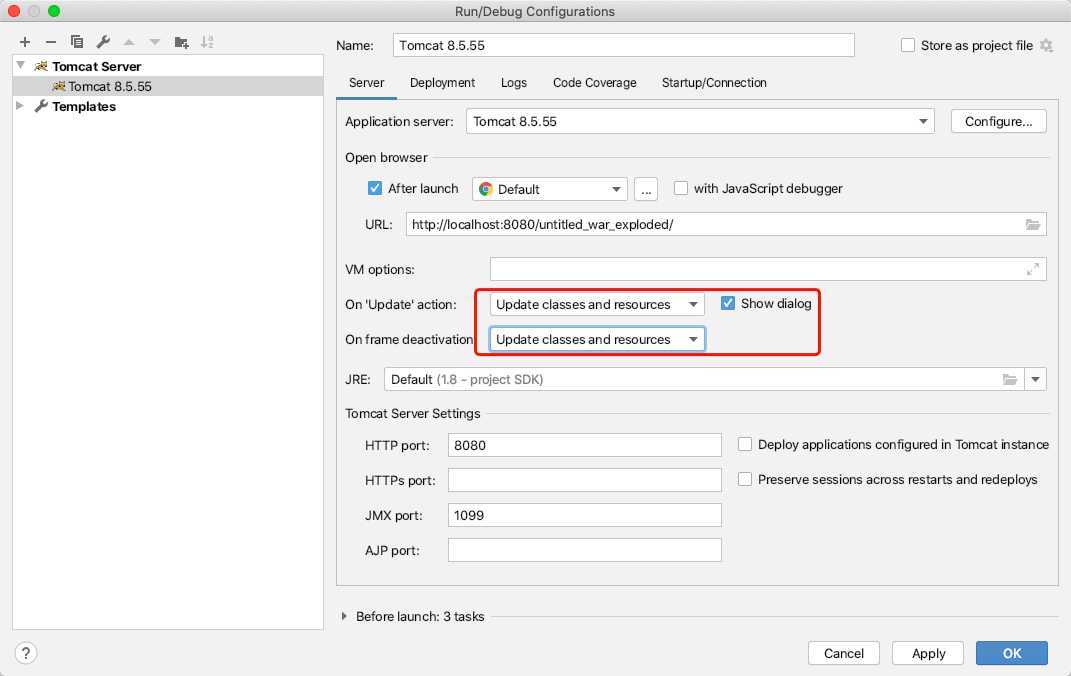Expand Before launch tasks section

[x=344, y=616]
